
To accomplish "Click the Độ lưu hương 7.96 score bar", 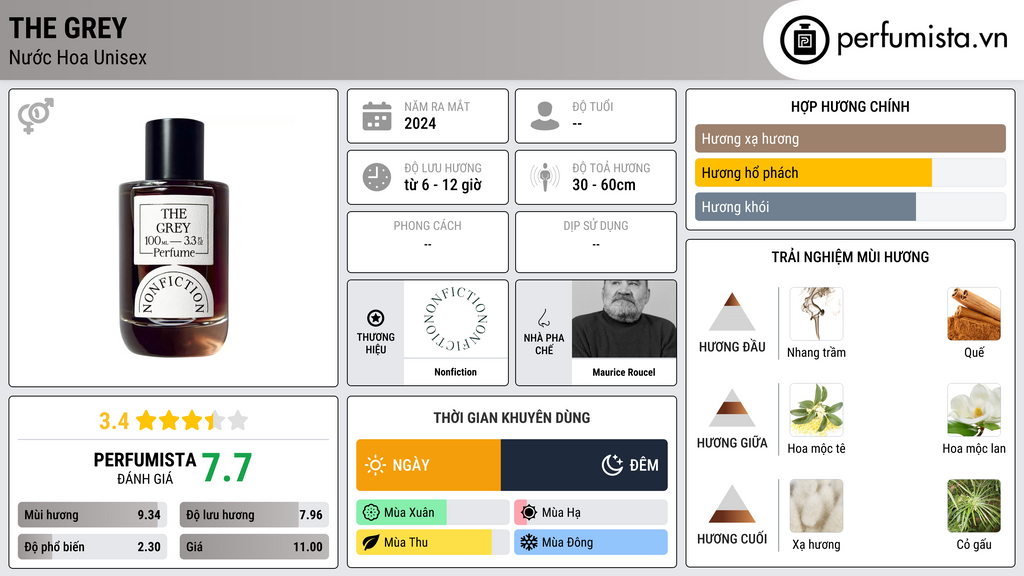I will [x=254, y=515].
